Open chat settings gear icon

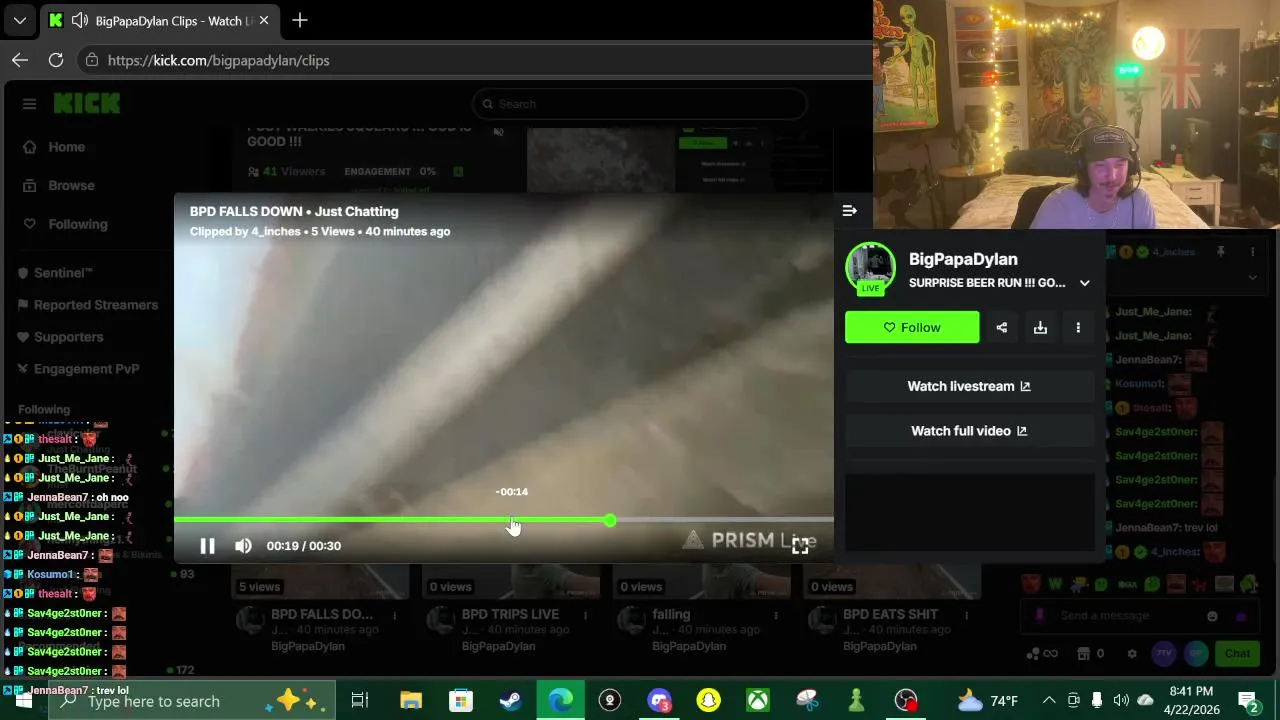pos(1132,654)
